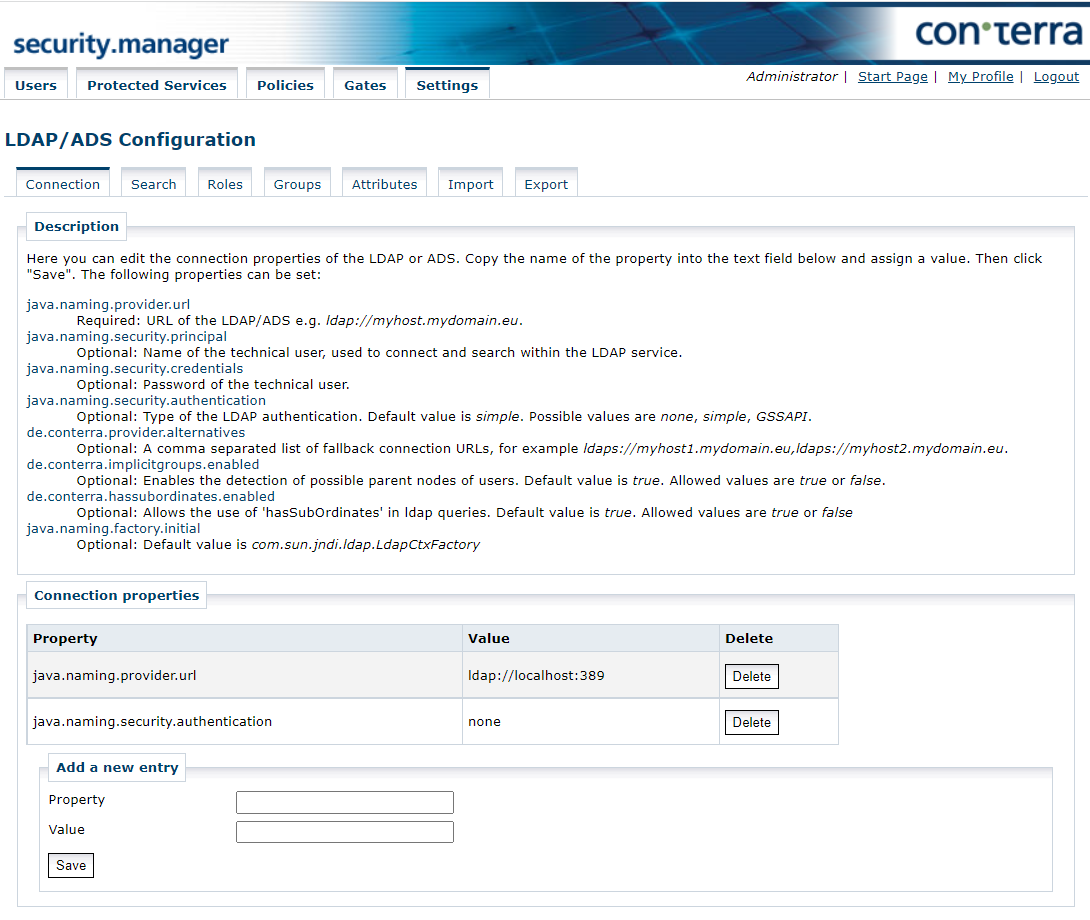1090x920 pixels.
Task: Switch to the Search sub-tab
Action: click(x=153, y=184)
